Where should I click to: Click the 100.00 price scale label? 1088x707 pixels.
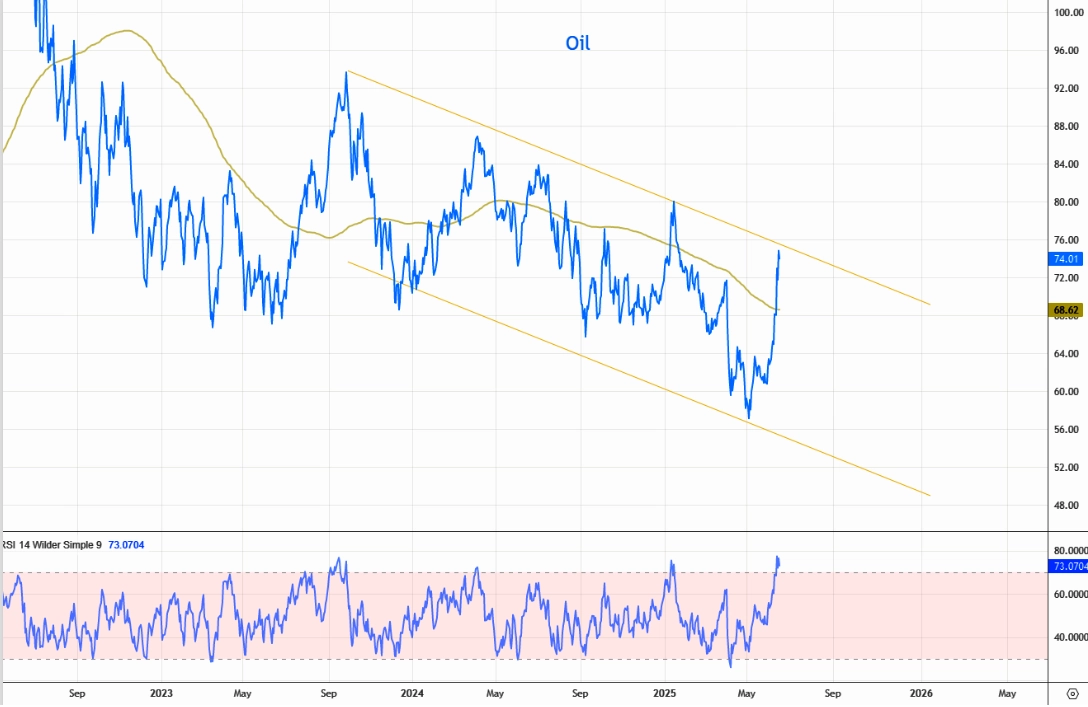[1066, 12]
